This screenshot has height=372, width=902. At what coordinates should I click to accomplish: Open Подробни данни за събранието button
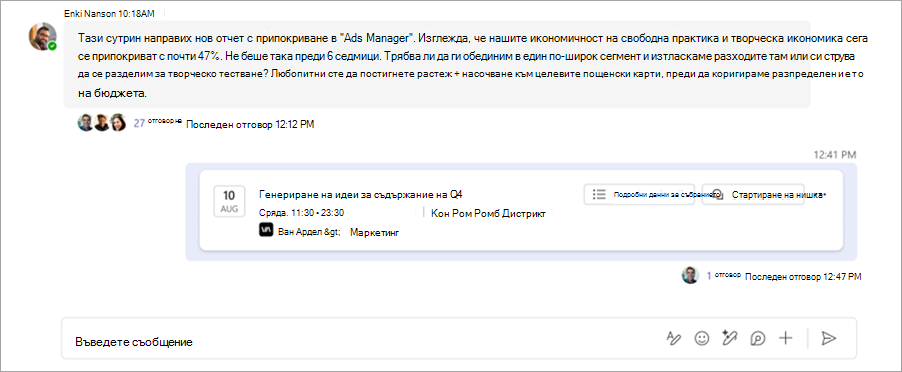pos(639,194)
